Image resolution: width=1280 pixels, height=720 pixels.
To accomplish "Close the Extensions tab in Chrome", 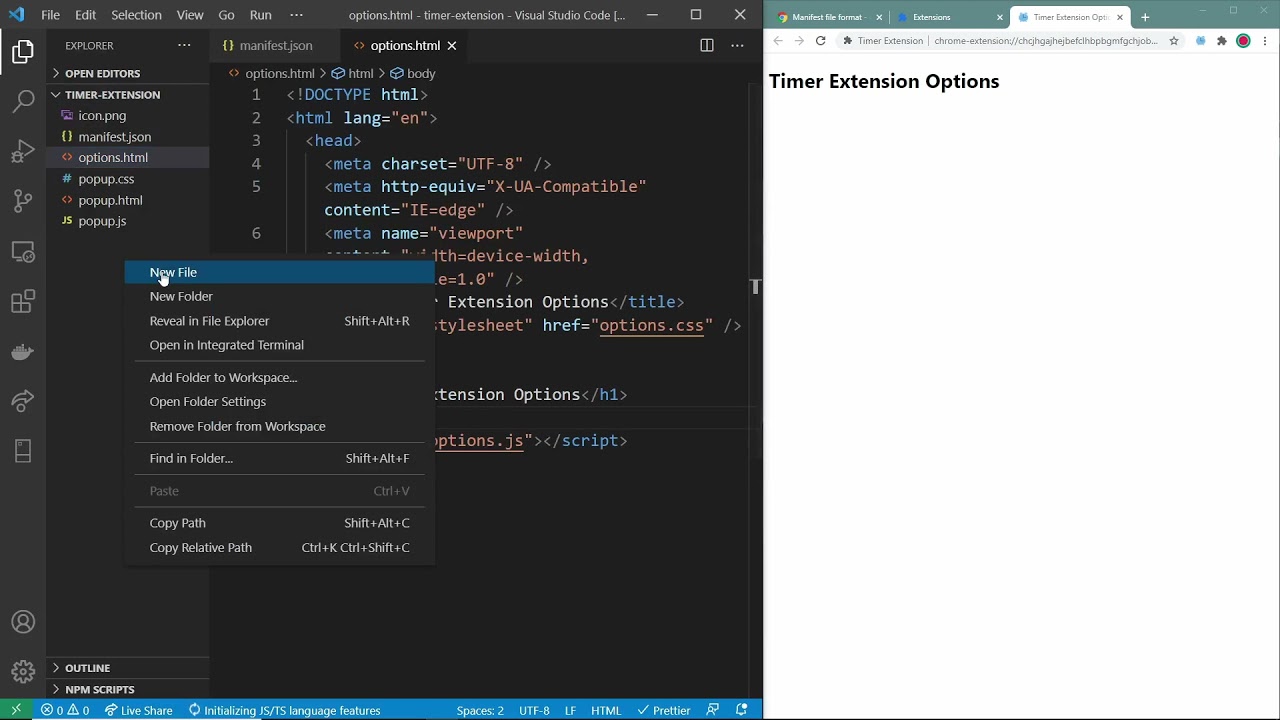I will coord(999,17).
